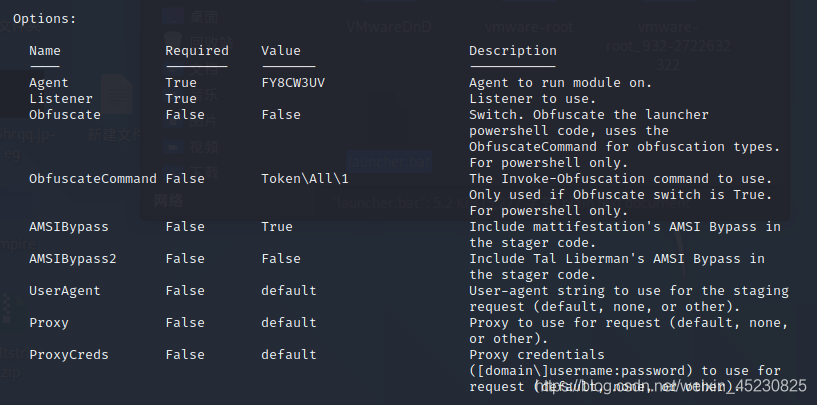
Task: Open 网络 in the background file manager sidebar
Action: (x=168, y=201)
